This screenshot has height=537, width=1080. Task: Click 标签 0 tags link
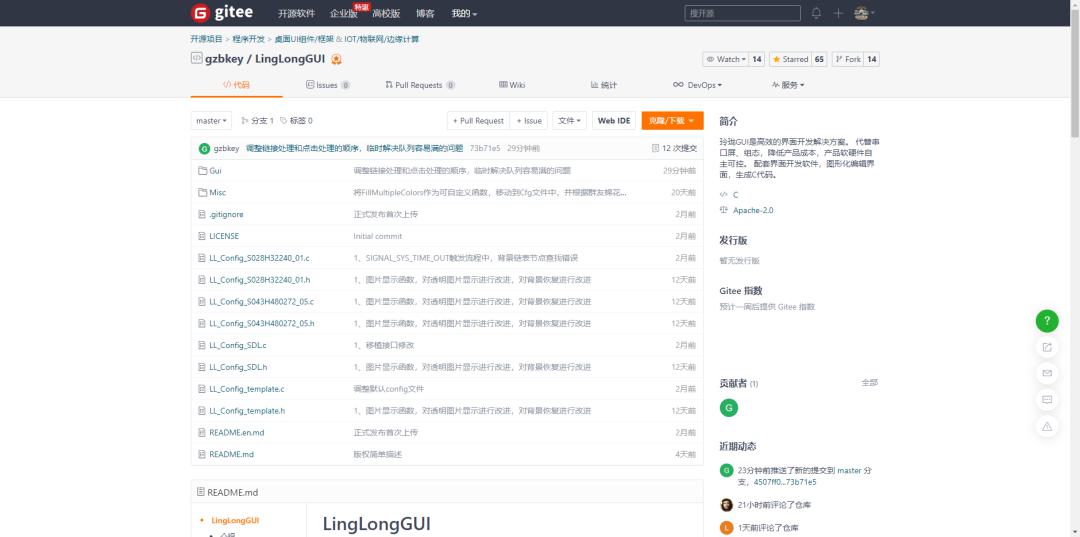296,120
